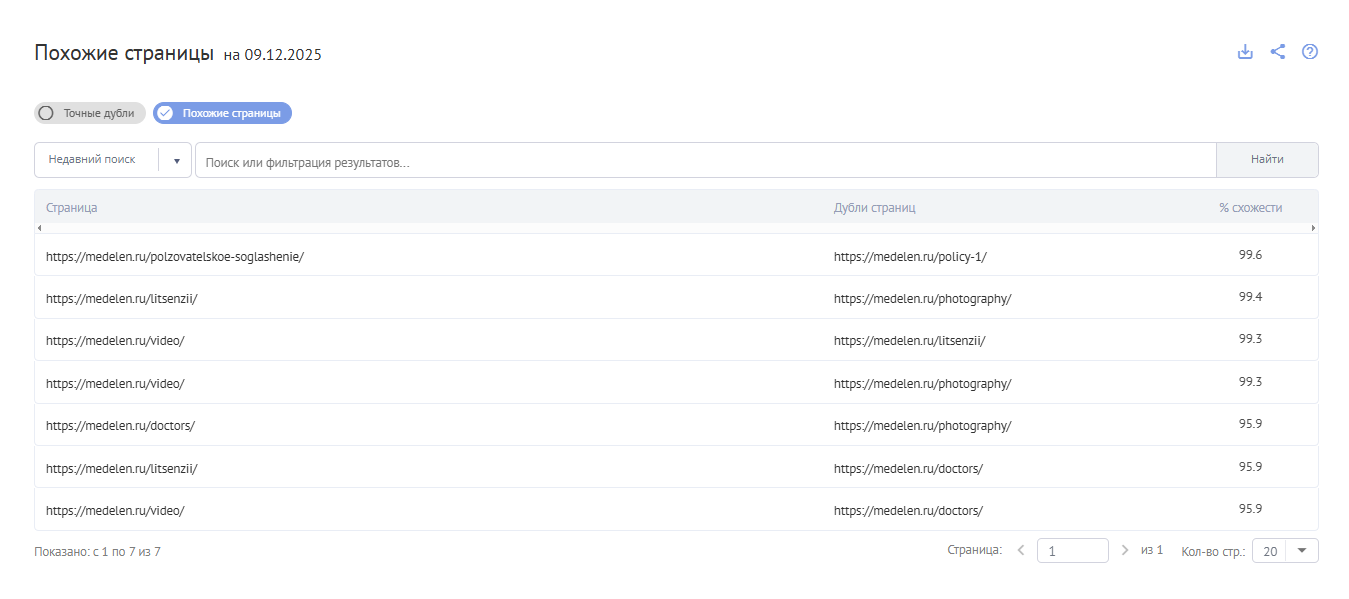
Task: Click the table's left scroll arrow
Action: 39,228
